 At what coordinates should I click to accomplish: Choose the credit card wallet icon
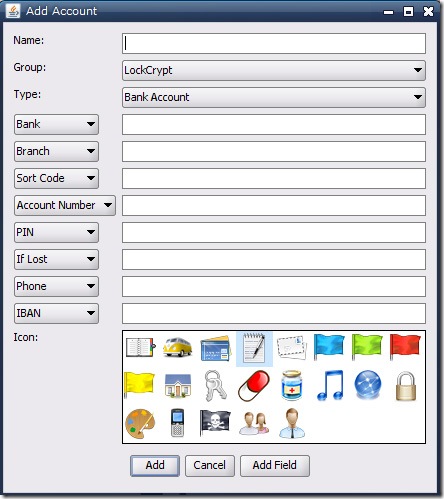pyautogui.click(x=216, y=348)
